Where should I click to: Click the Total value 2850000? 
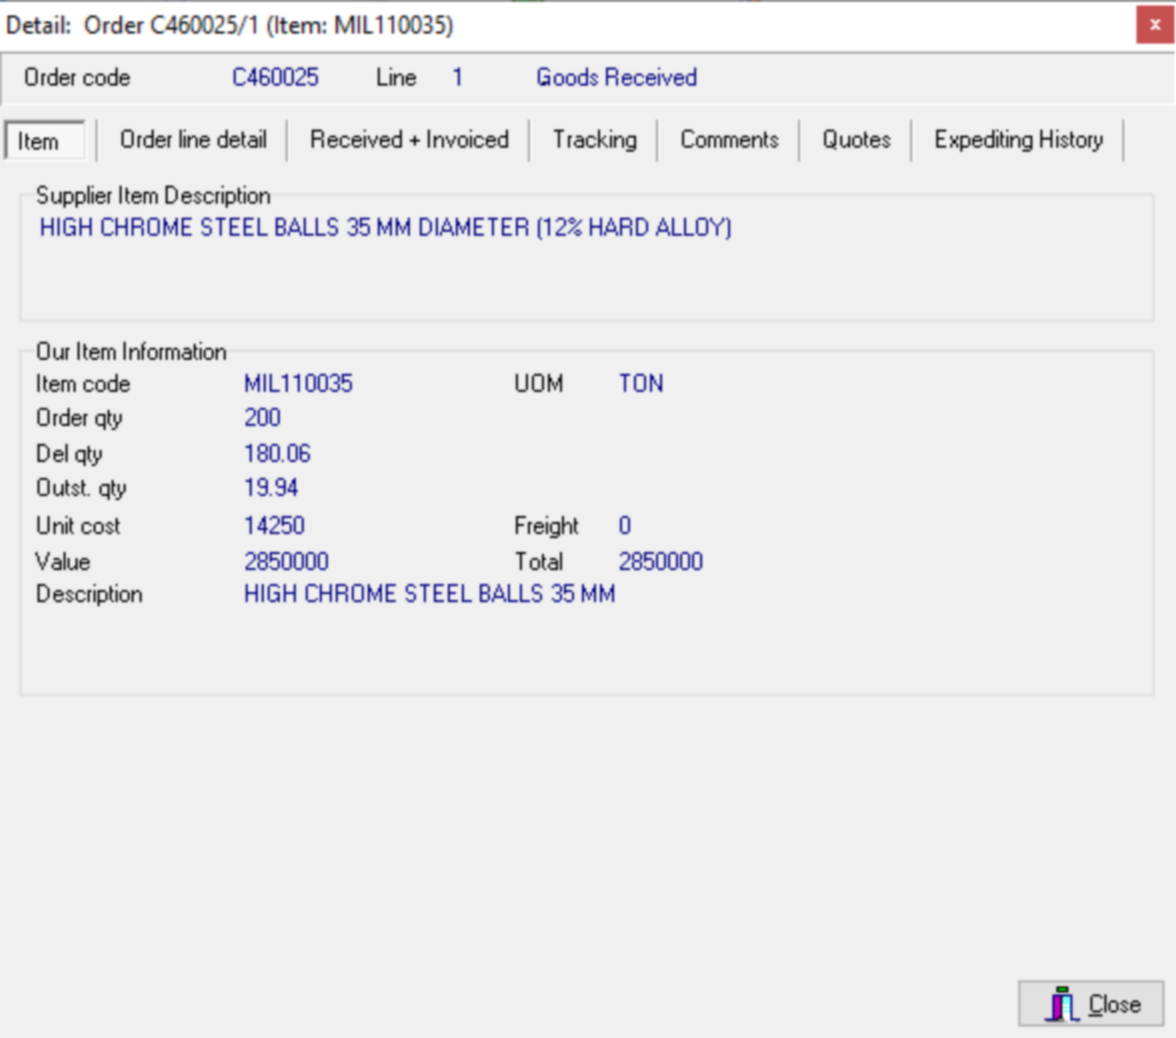pos(661,562)
